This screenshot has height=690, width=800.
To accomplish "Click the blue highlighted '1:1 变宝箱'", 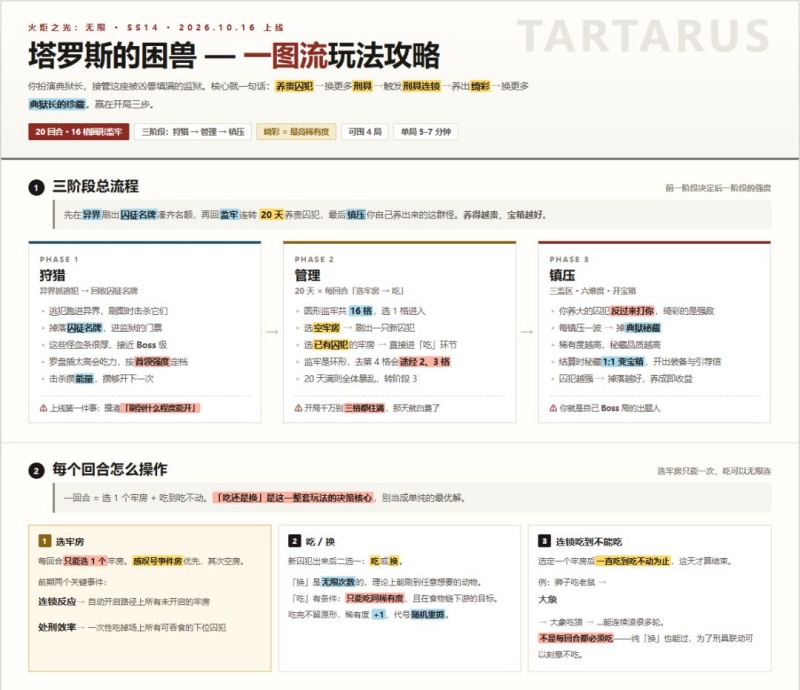I will (623, 362).
